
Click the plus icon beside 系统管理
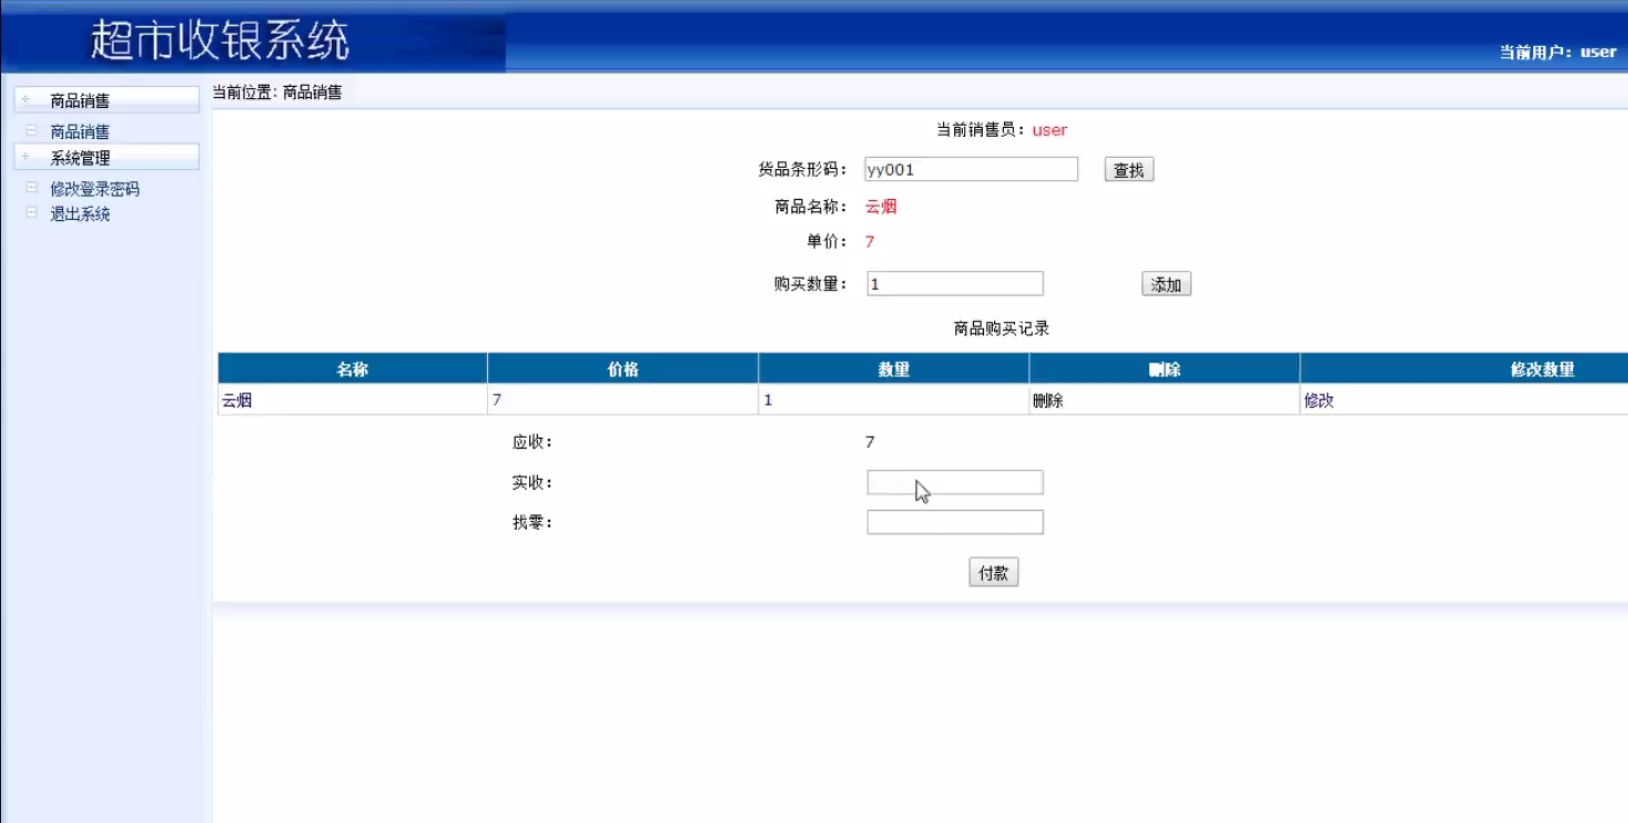tap(26, 157)
